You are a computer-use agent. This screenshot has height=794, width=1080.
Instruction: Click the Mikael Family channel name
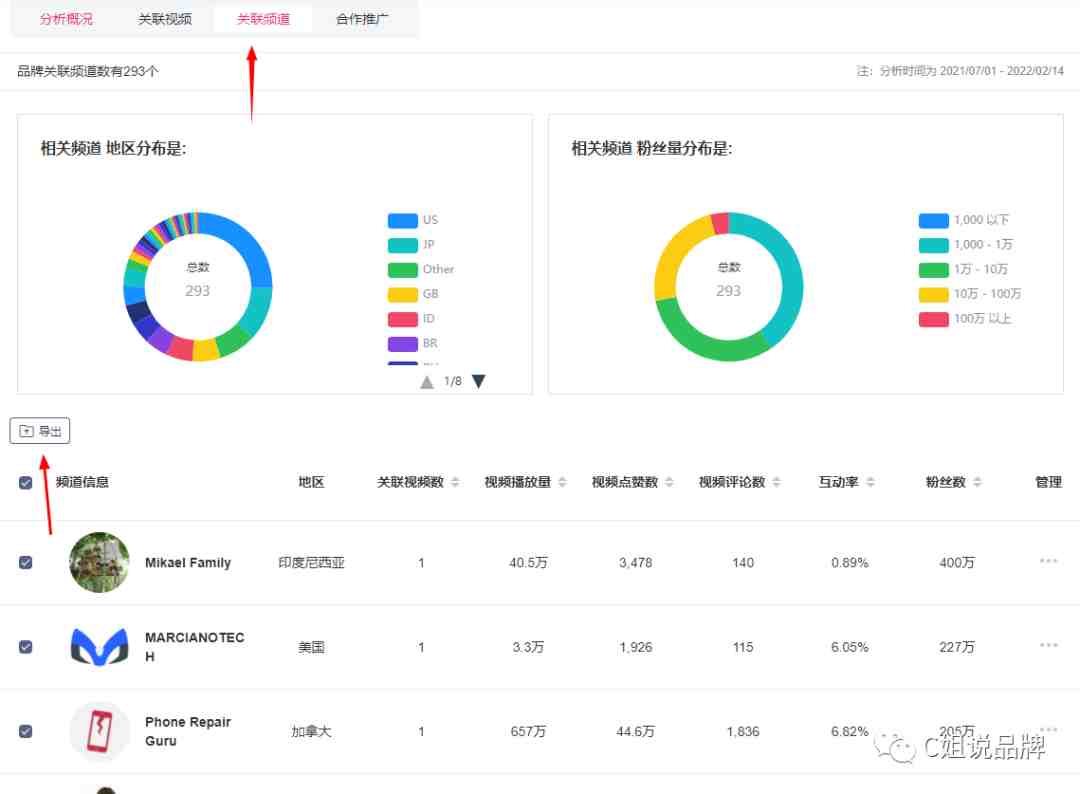(x=188, y=563)
